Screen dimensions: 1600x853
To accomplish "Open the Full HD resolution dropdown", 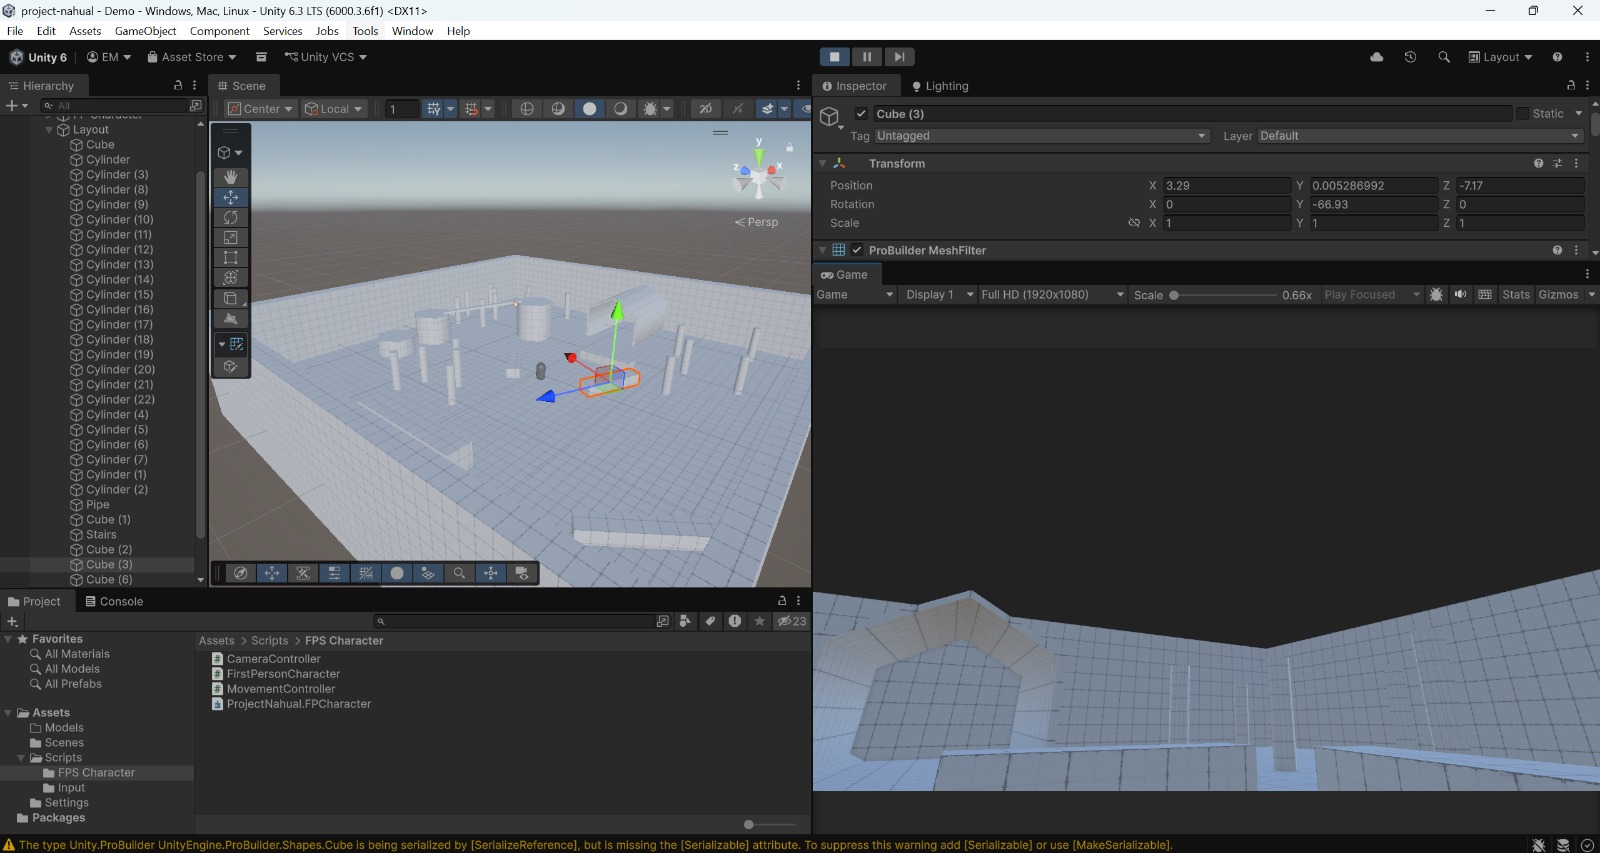I will (1052, 295).
